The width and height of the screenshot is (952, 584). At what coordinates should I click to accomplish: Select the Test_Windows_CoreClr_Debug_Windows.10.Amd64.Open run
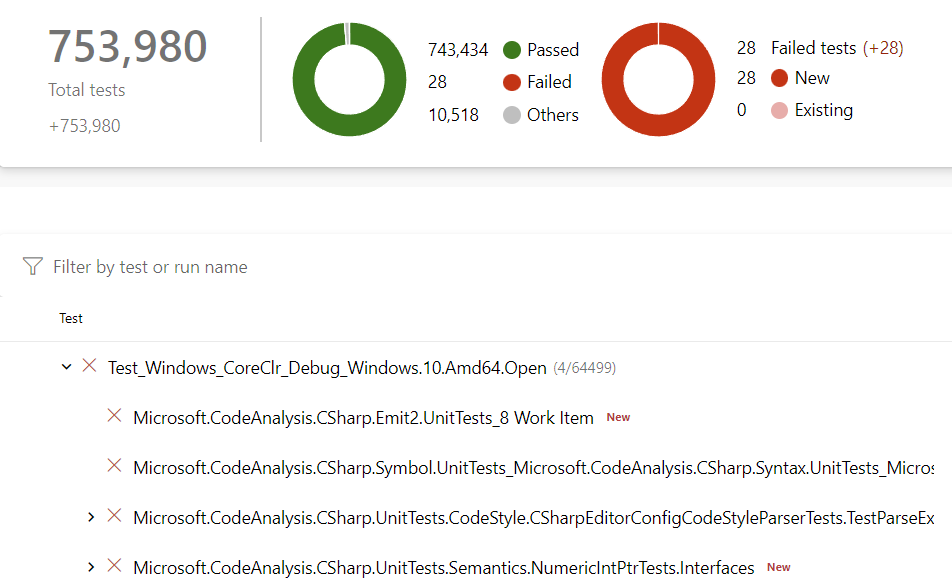point(327,368)
